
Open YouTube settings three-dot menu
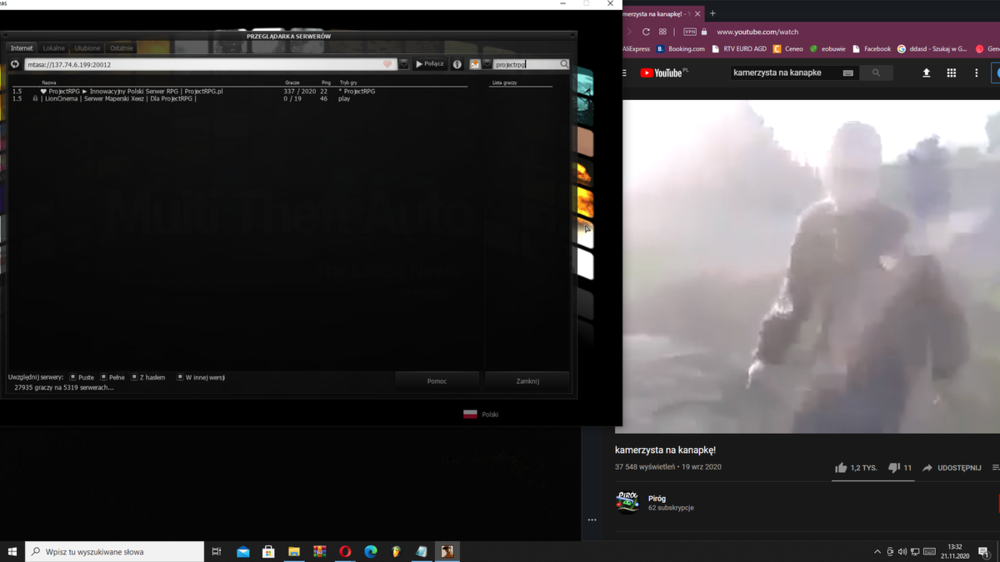tap(976, 73)
